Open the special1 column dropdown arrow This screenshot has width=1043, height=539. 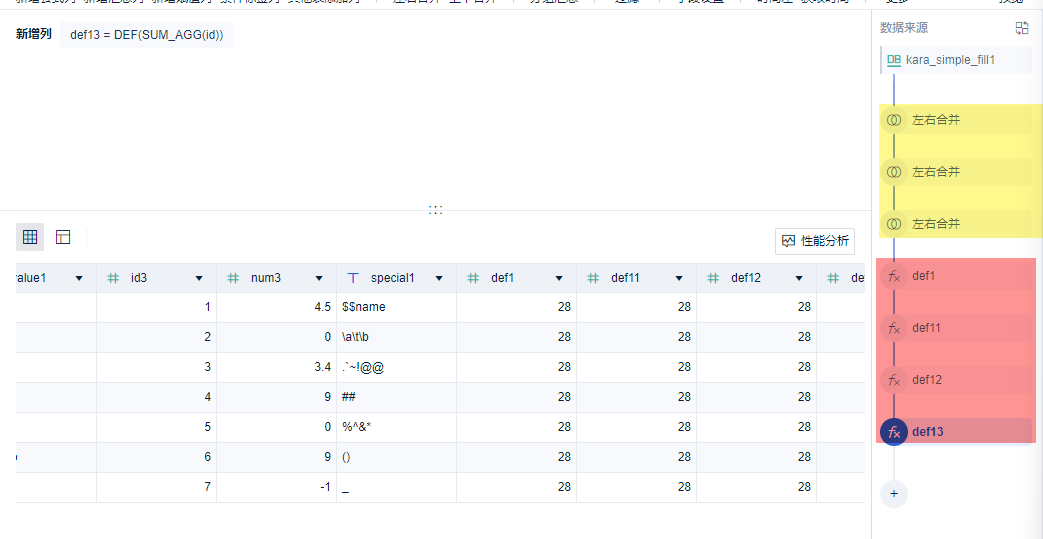coord(439,278)
